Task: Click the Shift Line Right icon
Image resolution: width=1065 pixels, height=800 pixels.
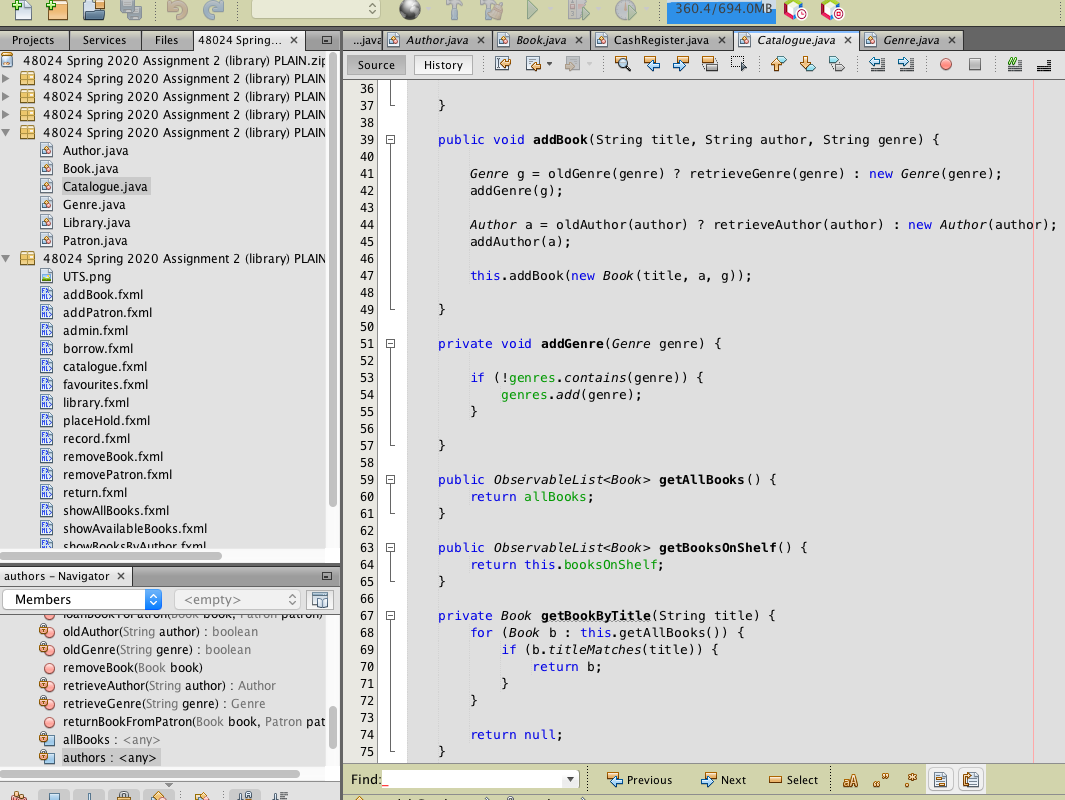Action: coord(904,63)
